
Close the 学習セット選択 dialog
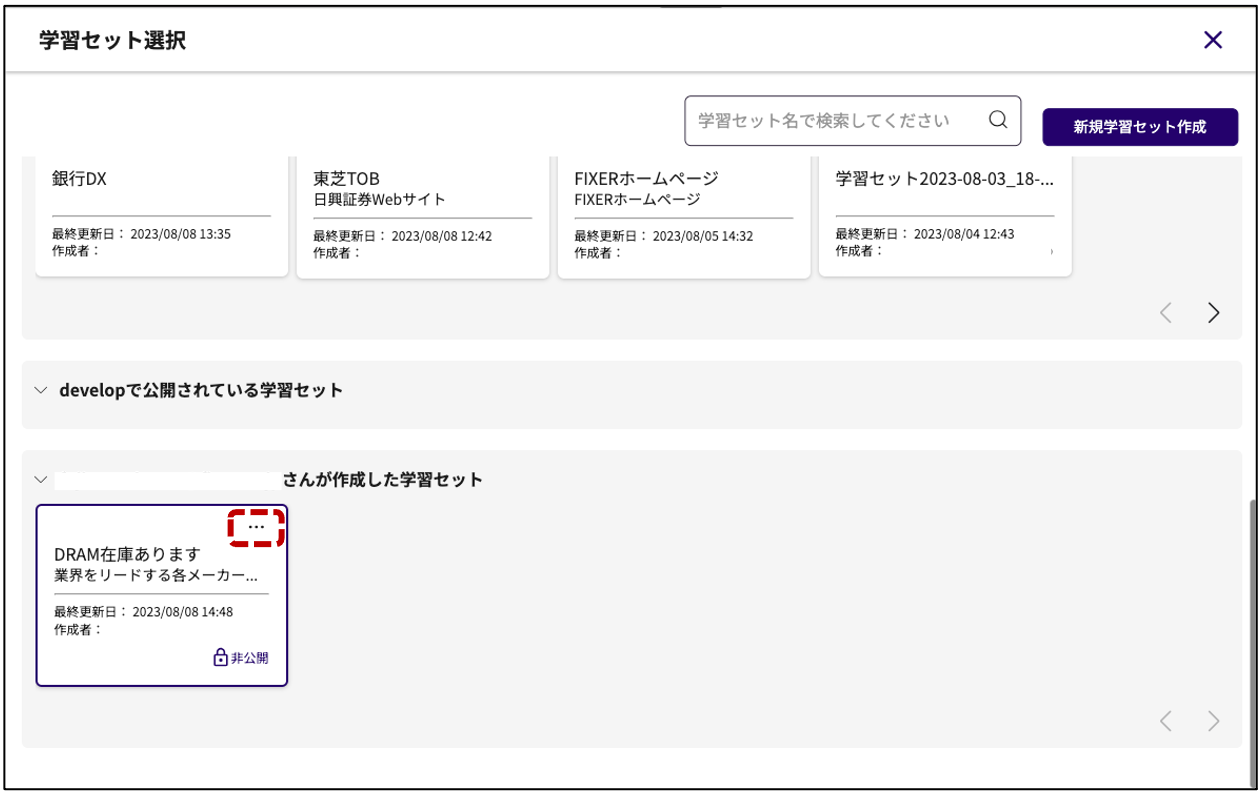click(x=1212, y=40)
